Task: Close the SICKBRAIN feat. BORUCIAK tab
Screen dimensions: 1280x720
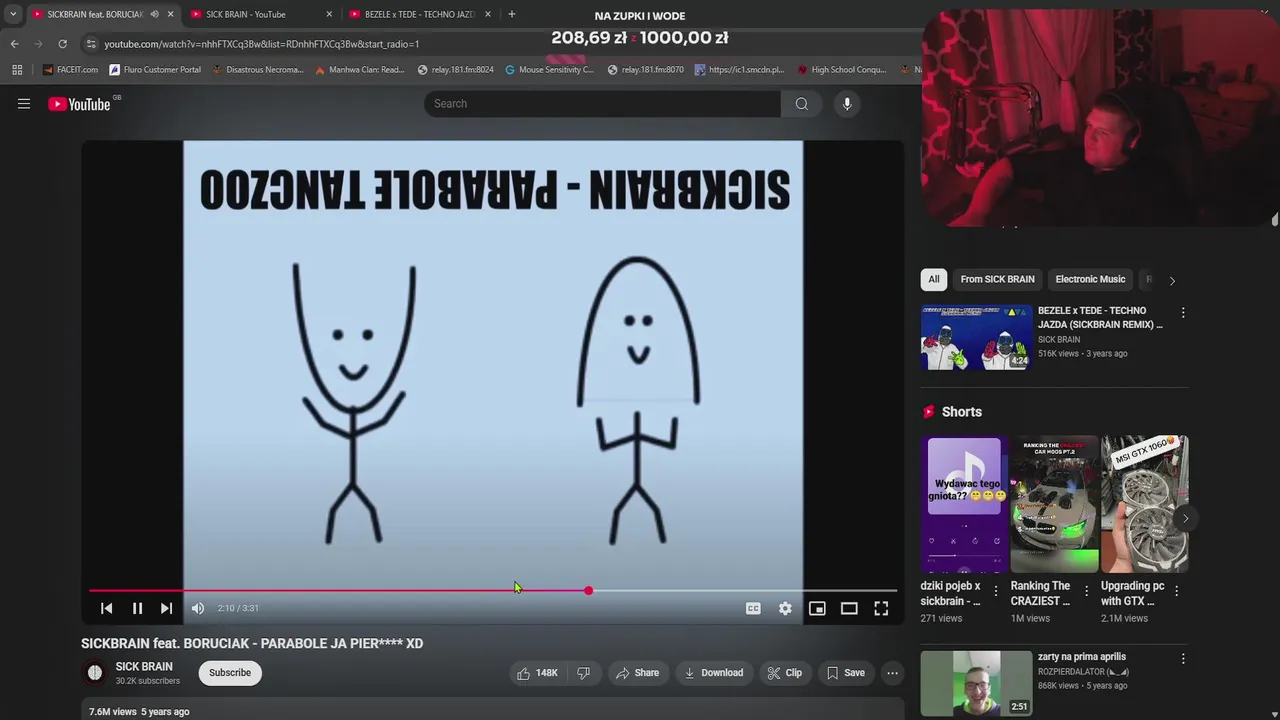Action: [170, 14]
